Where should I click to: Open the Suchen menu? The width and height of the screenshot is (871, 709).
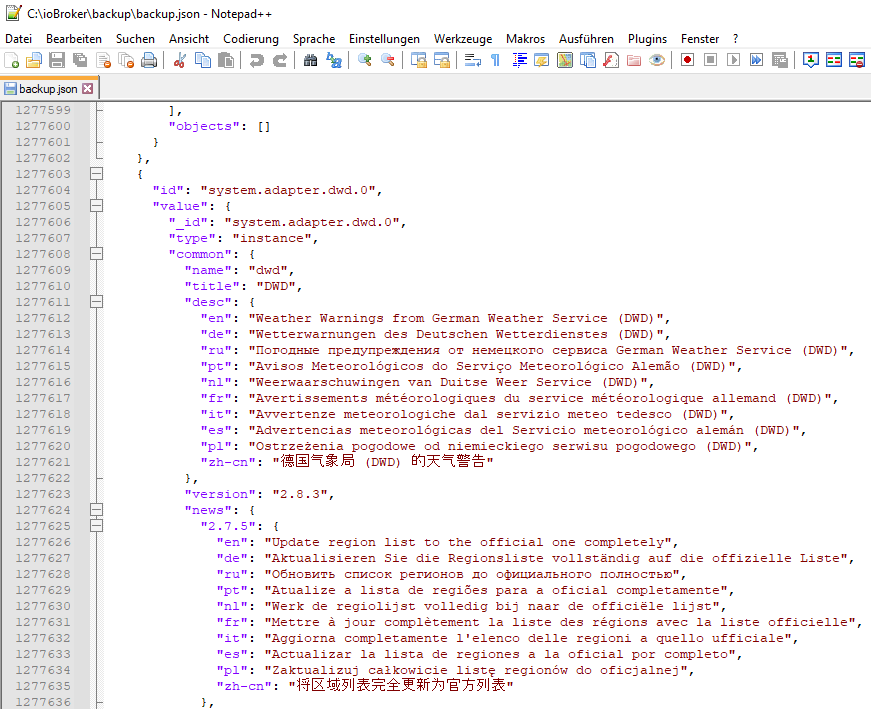click(135, 39)
